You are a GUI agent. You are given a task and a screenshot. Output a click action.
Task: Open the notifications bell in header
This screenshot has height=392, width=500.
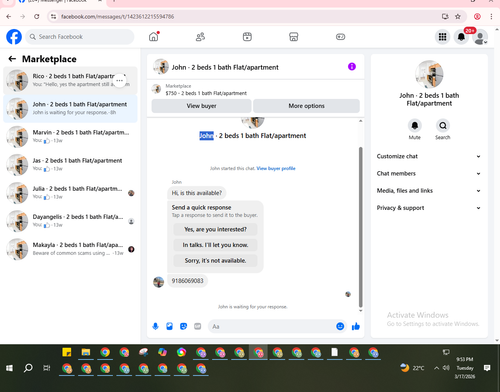pyautogui.click(x=461, y=37)
